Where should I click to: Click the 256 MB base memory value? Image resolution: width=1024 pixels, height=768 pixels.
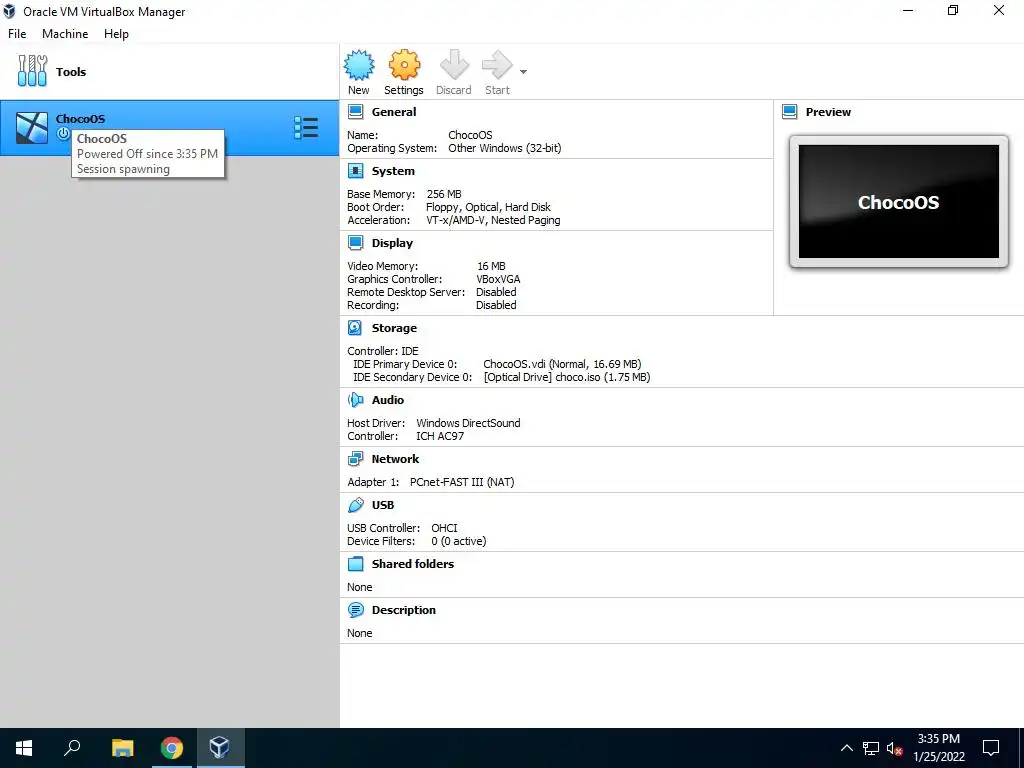(x=444, y=194)
